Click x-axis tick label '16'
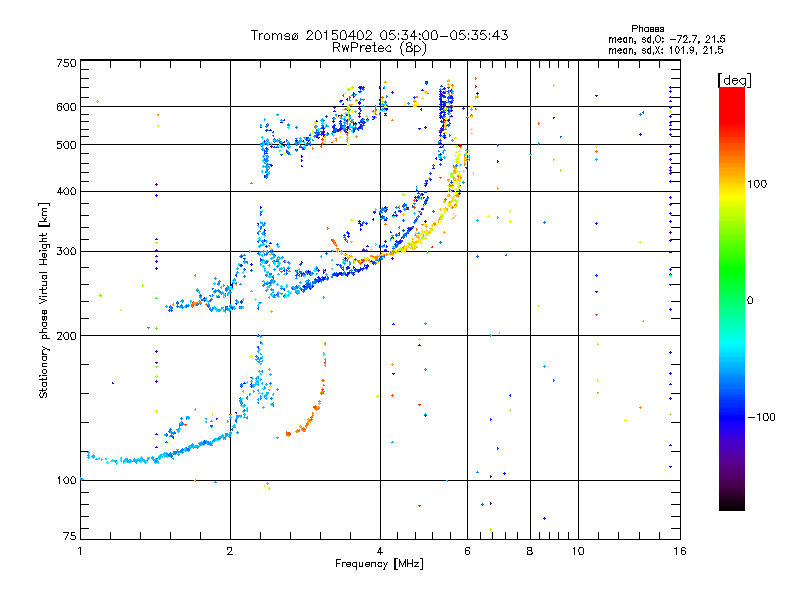800x600 pixels. [x=680, y=551]
